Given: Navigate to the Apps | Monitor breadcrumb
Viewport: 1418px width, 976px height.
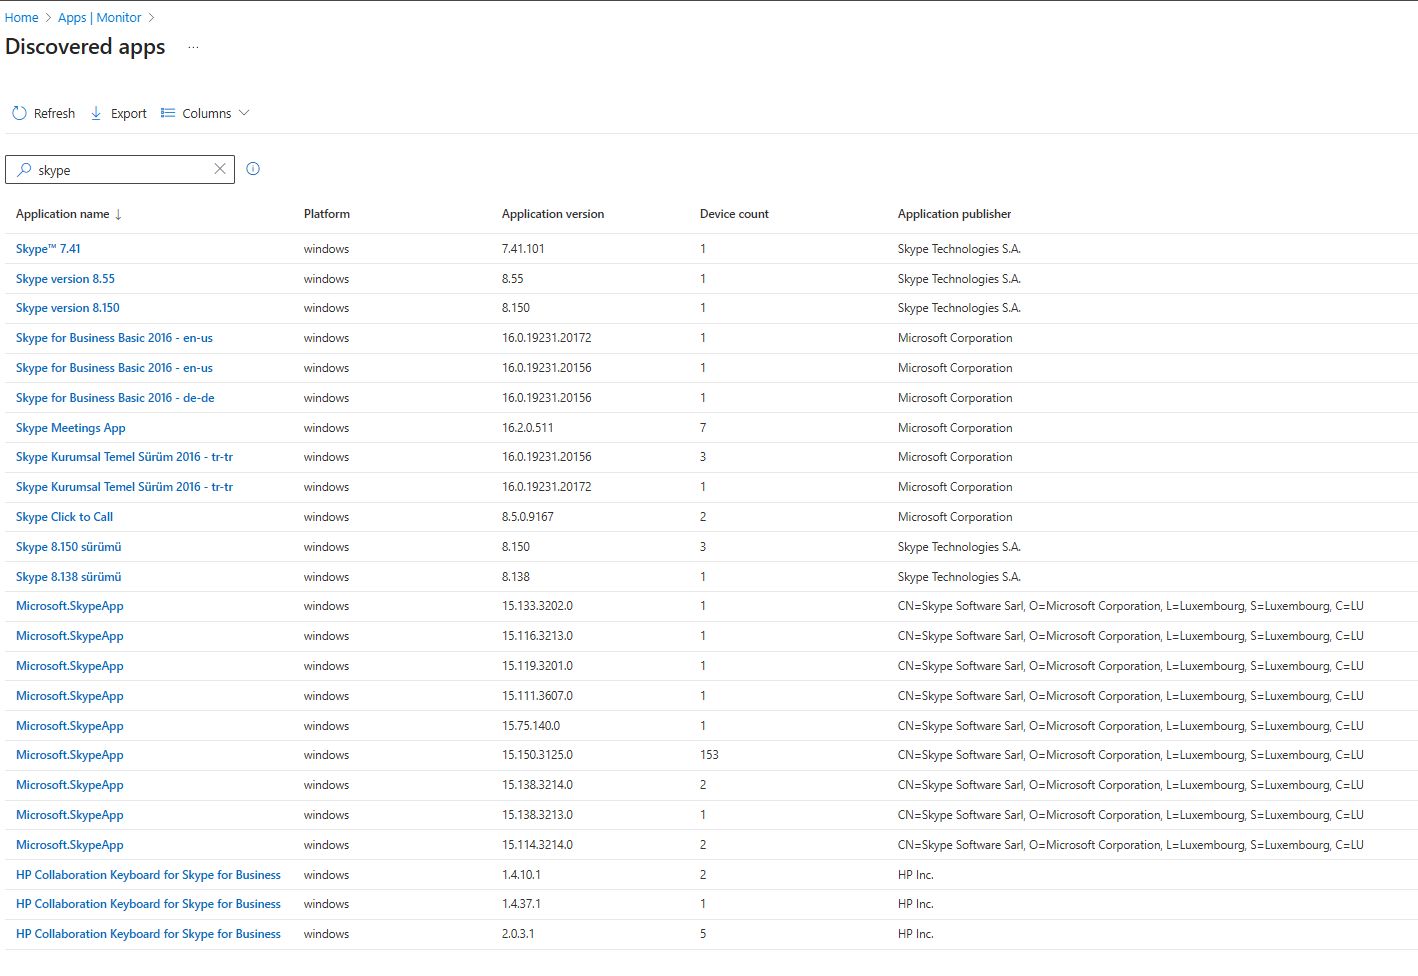Looking at the screenshot, I should (x=99, y=18).
